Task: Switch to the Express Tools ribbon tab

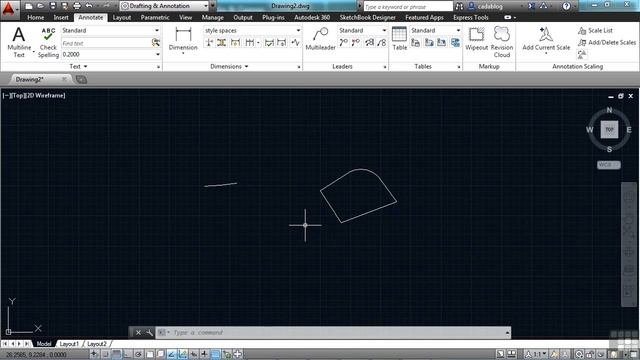Action: 471,18
